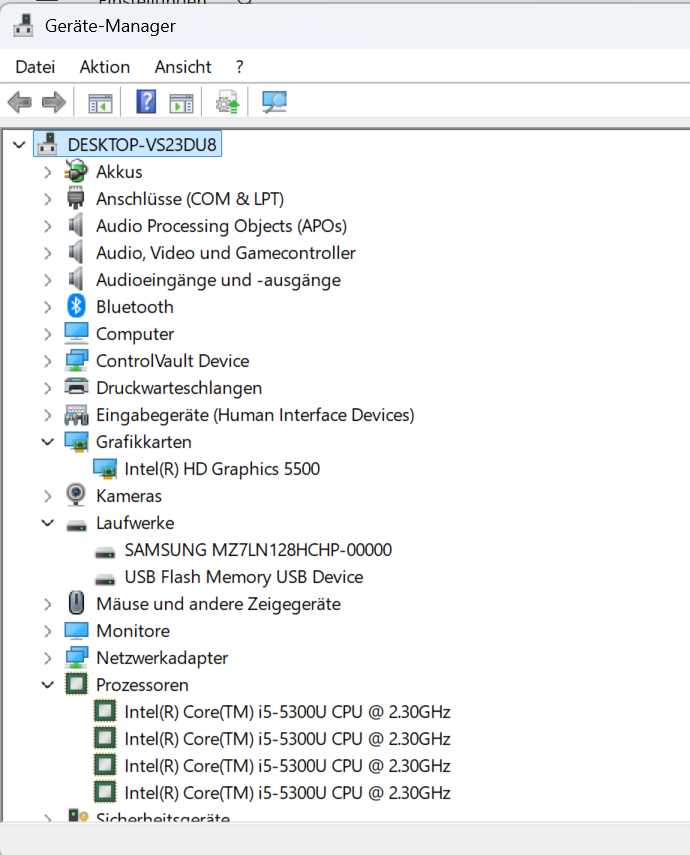Click the Back arrow toolbar button
The height and width of the screenshot is (855, 690).
click(20, 102)
